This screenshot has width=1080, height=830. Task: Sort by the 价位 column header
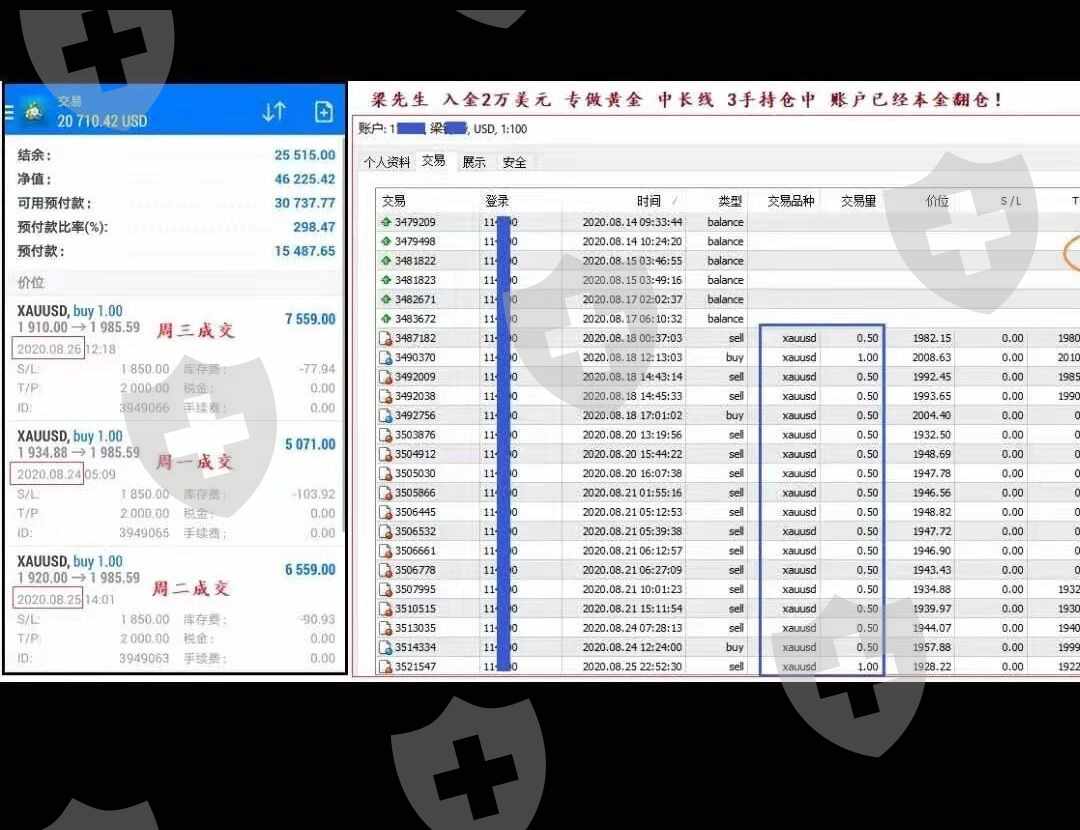(937, 201)
